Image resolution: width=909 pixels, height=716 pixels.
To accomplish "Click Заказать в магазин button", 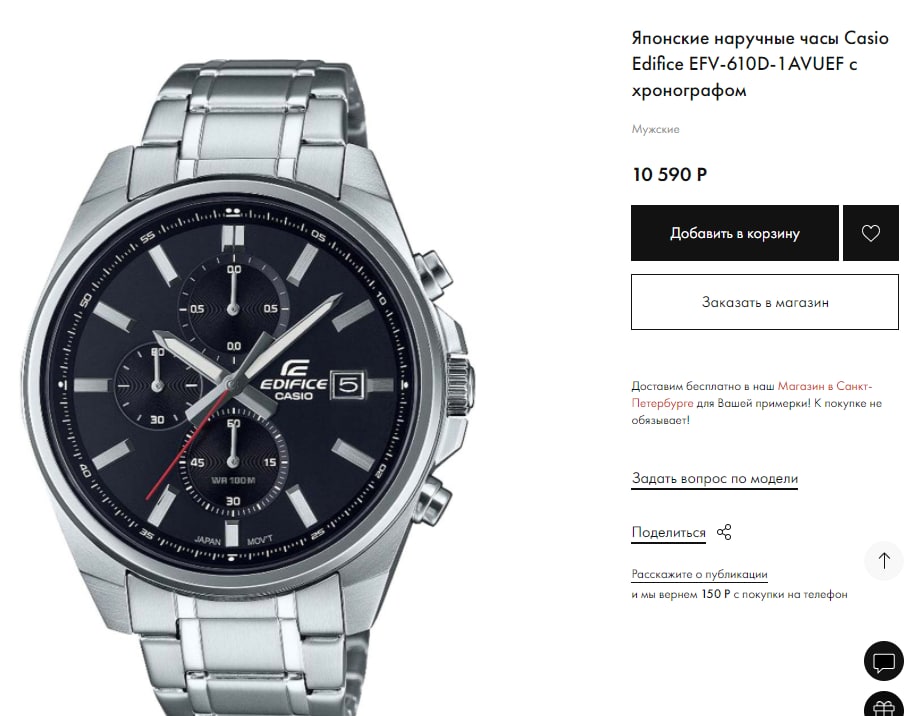I will click(x=765, y=302).
